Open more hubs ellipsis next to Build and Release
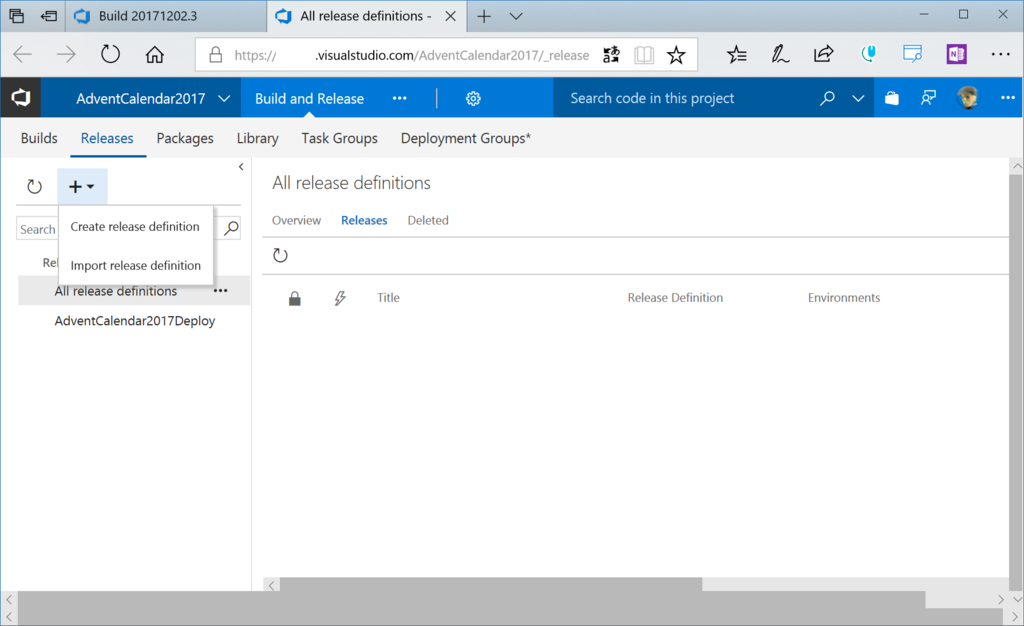 (400, 99)
